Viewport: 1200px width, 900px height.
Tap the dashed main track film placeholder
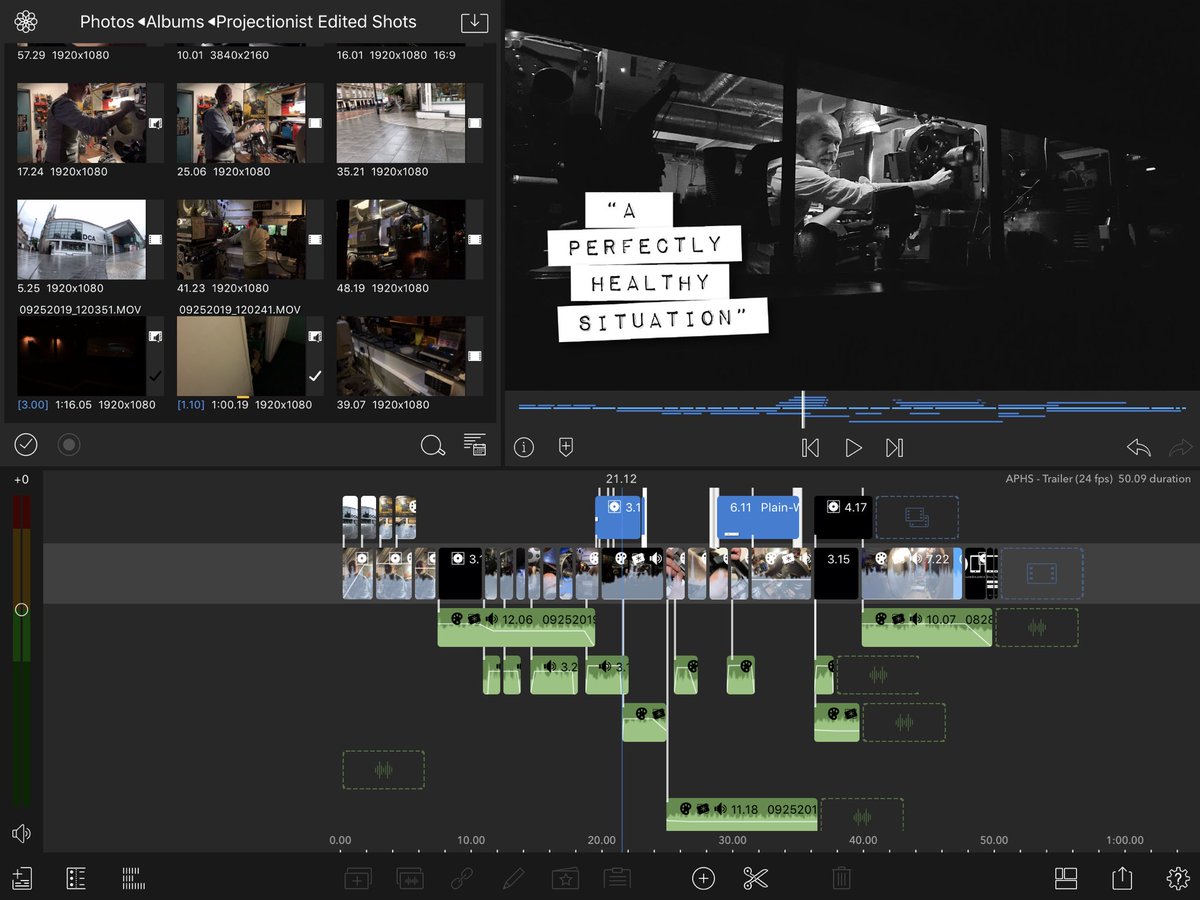pos(1041,573)
